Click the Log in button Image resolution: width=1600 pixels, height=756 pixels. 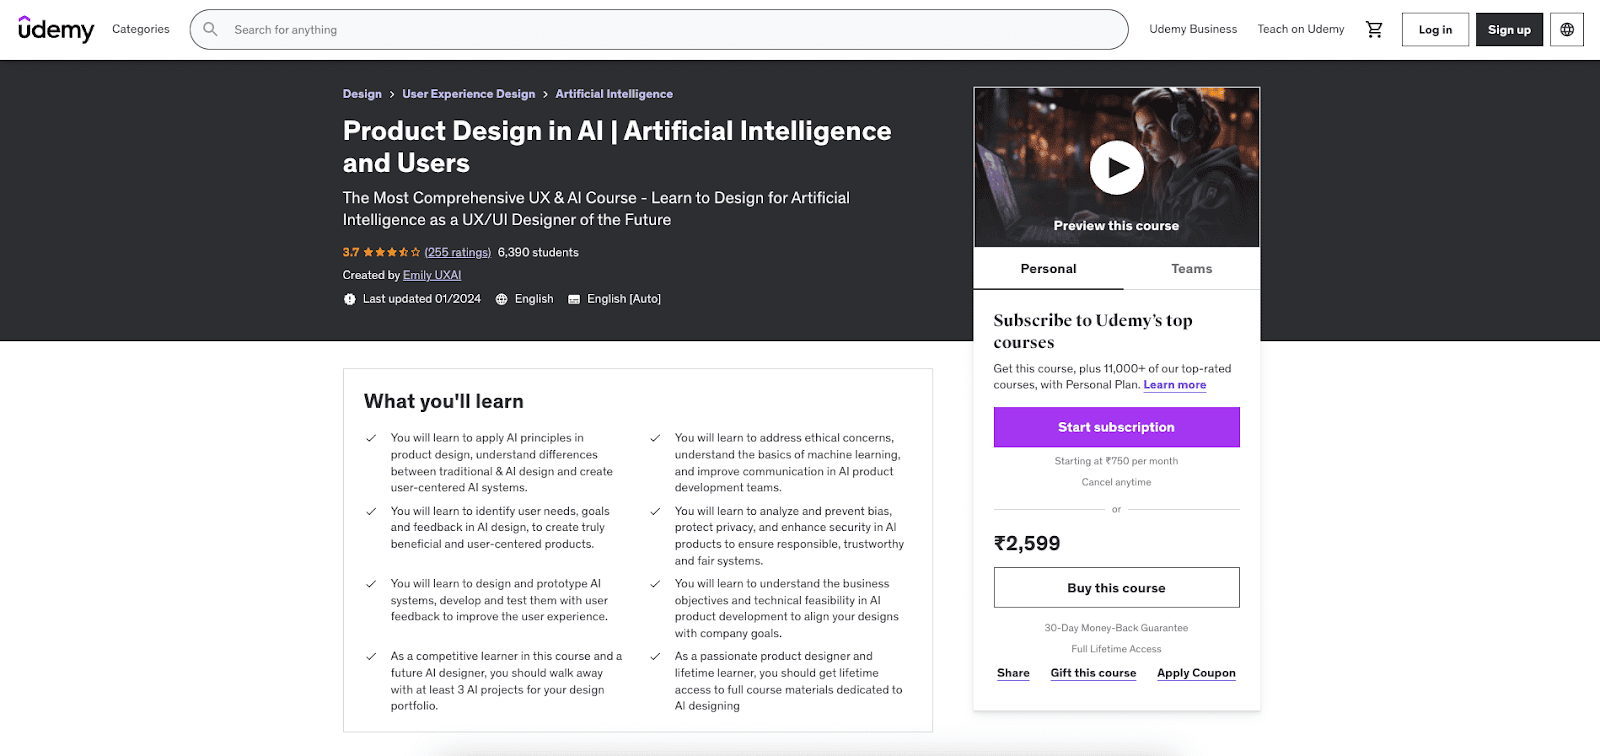(x=1435, y=30)
